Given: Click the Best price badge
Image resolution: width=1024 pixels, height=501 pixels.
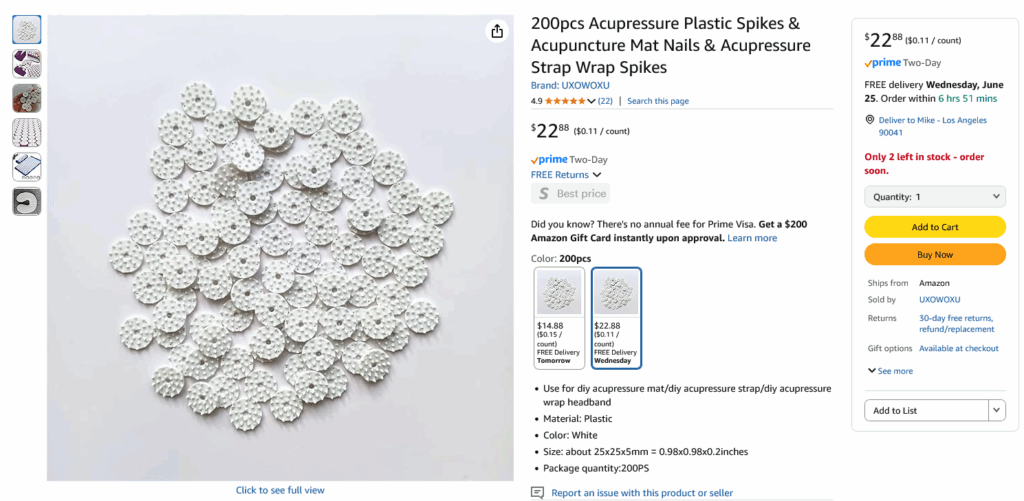Looking at the screenshot, I should (570, 194).
